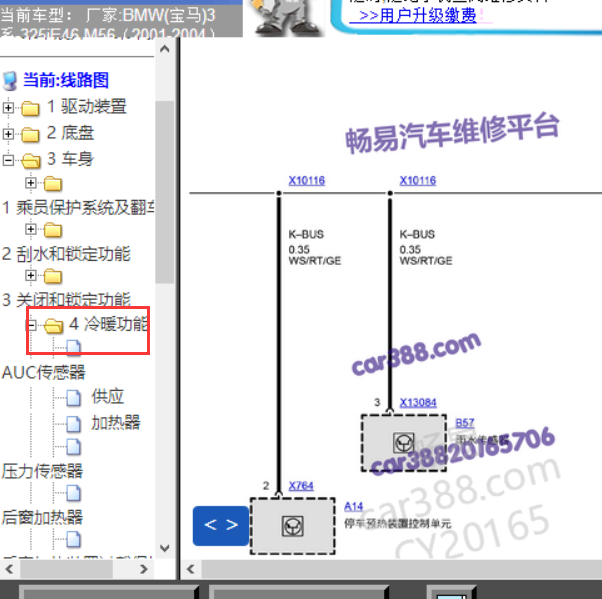This screenshot has height=599, width=602.
Task: Click tree panel scroll down arrow
Action: tap(165, 548)
